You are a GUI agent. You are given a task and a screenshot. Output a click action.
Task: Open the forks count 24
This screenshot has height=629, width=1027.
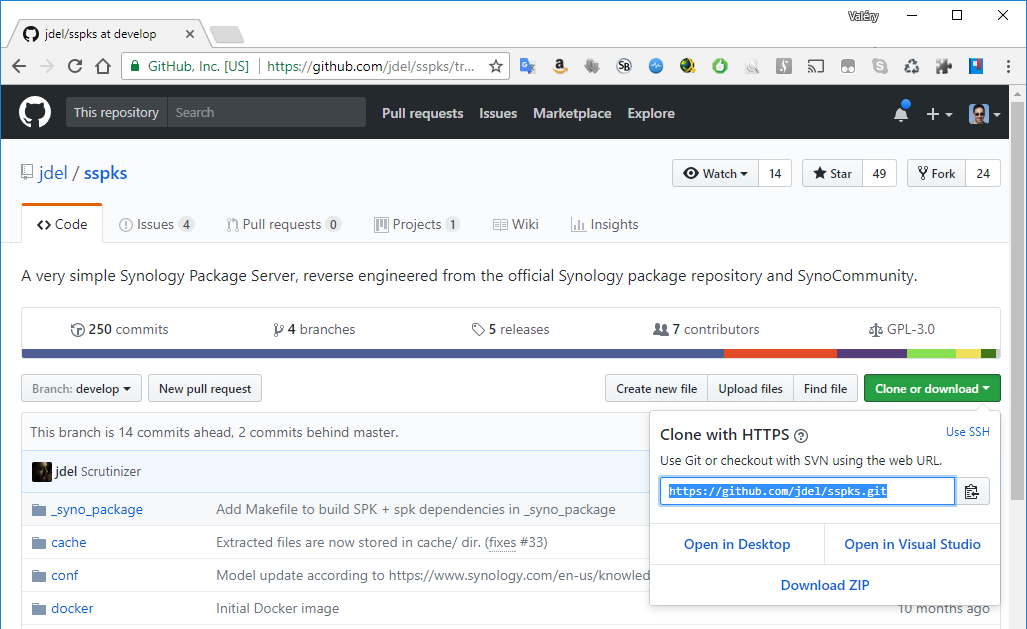[x=982, y=174]
